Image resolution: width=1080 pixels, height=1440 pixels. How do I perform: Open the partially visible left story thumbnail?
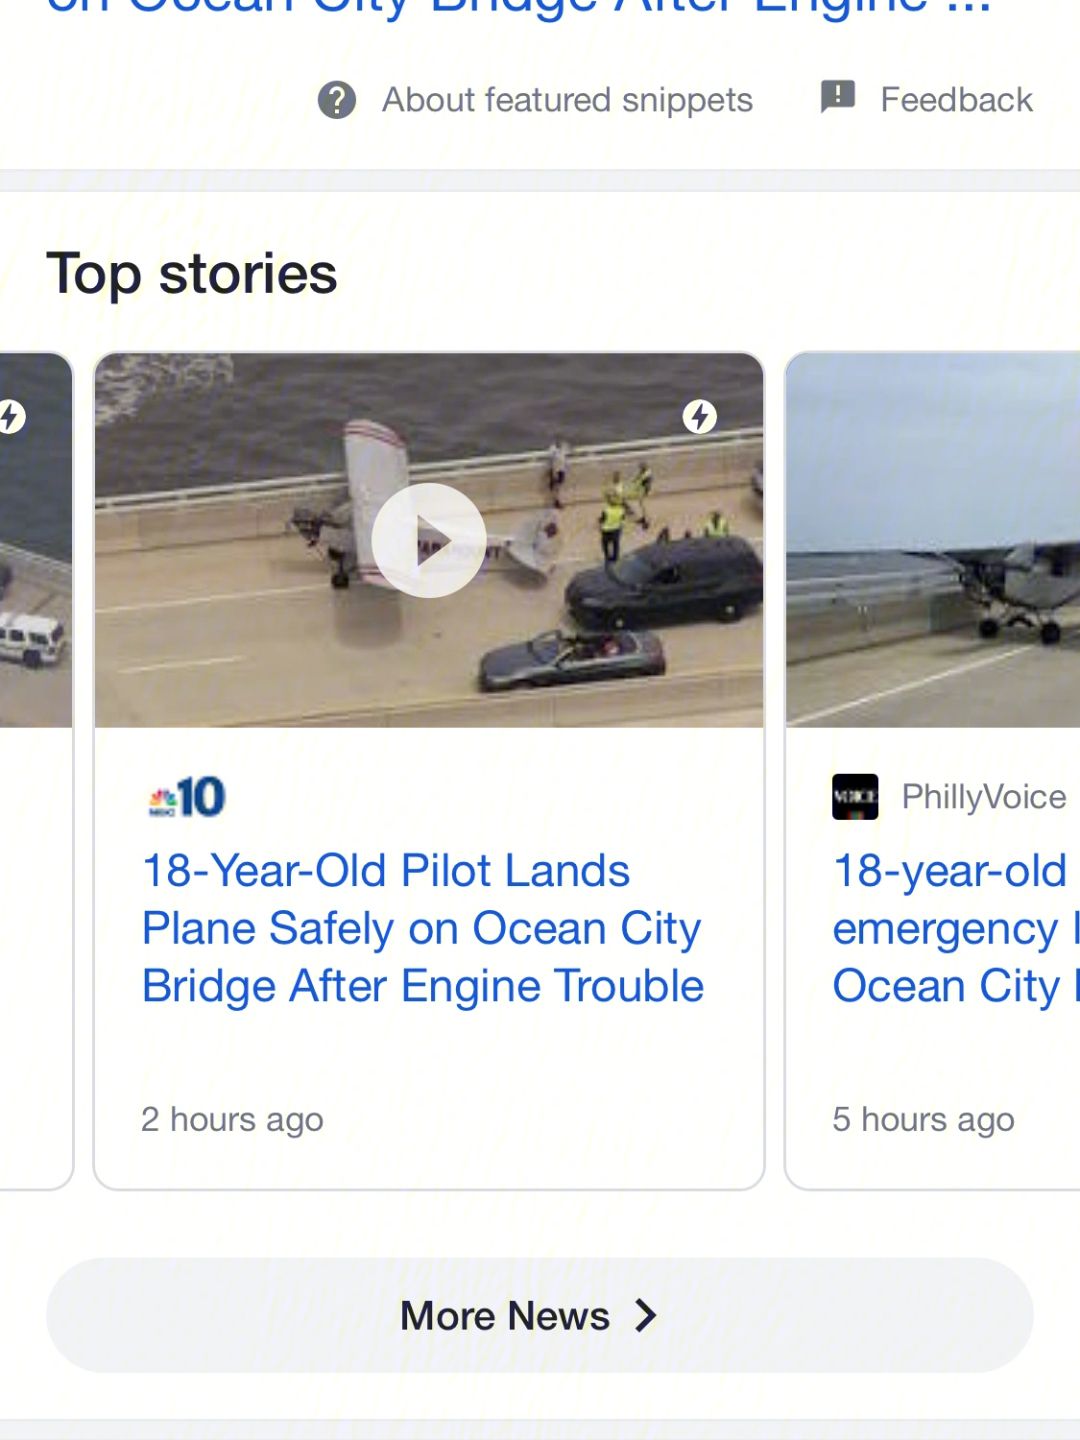(x=36, y=540)
